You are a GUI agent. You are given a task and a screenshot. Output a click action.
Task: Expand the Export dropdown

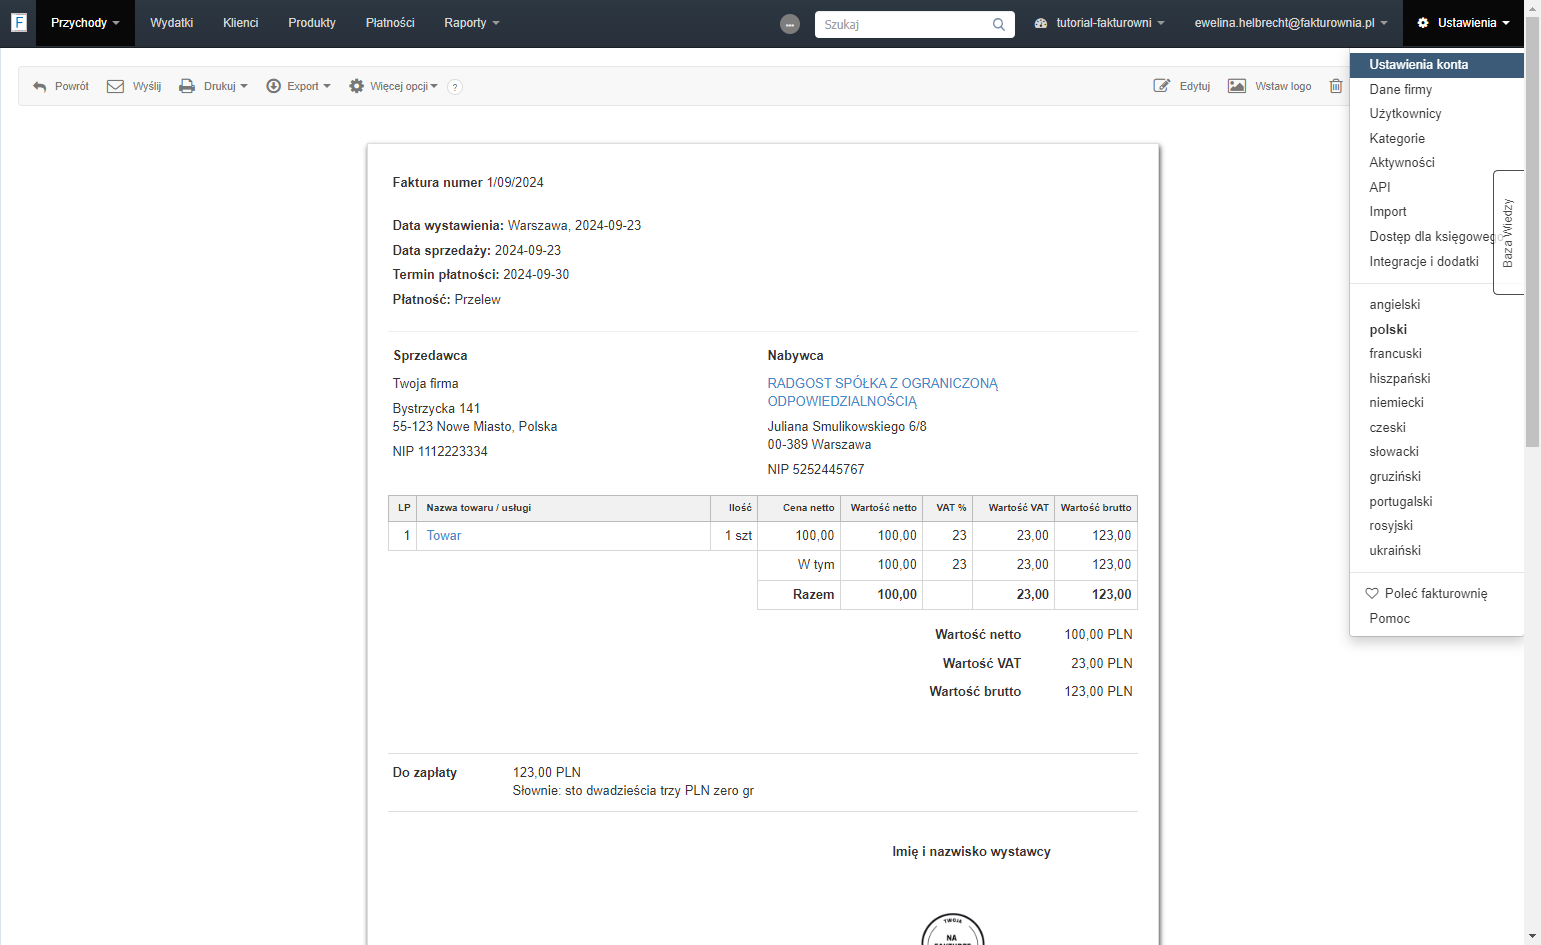click(298, 86)
